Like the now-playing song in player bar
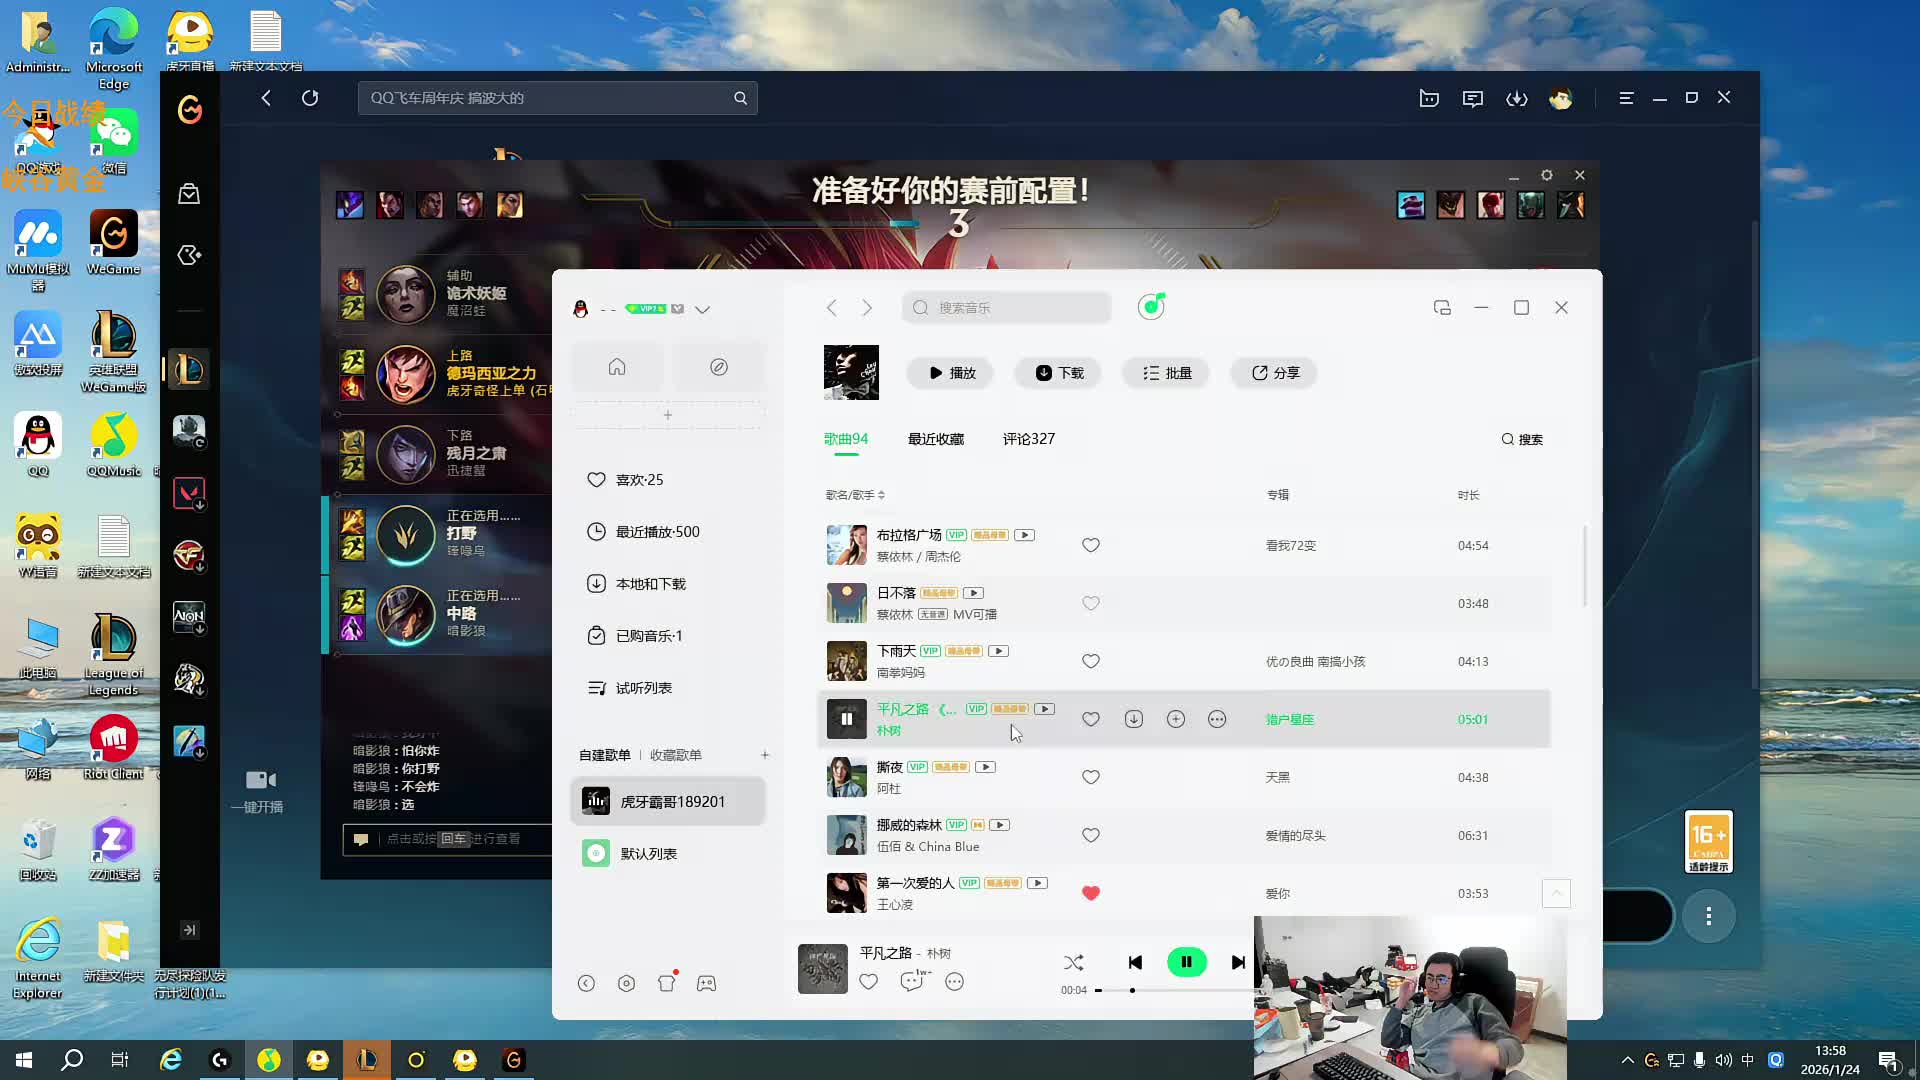Screen dimensions: 1920x1080 click(x=868, y=982)
